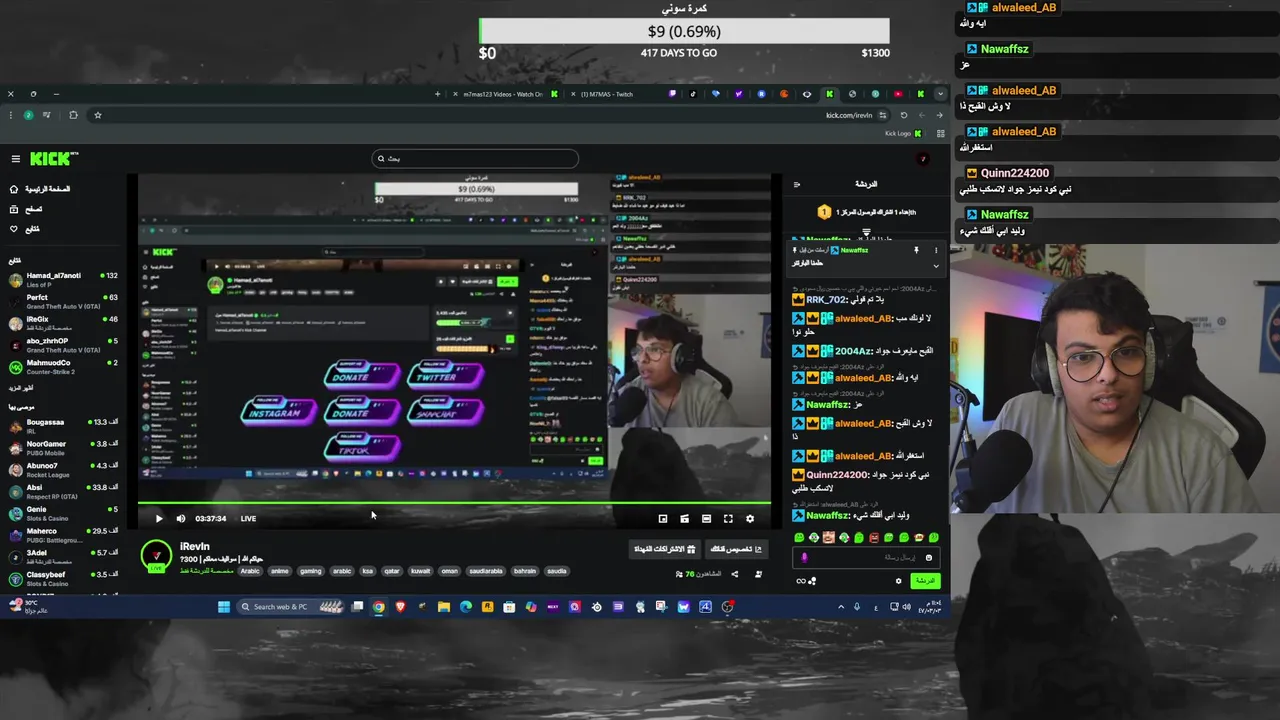This screenshot has width=1280, height=720.
Task: Collapse the chat panel with arrow icon
Action: [797, 184]
